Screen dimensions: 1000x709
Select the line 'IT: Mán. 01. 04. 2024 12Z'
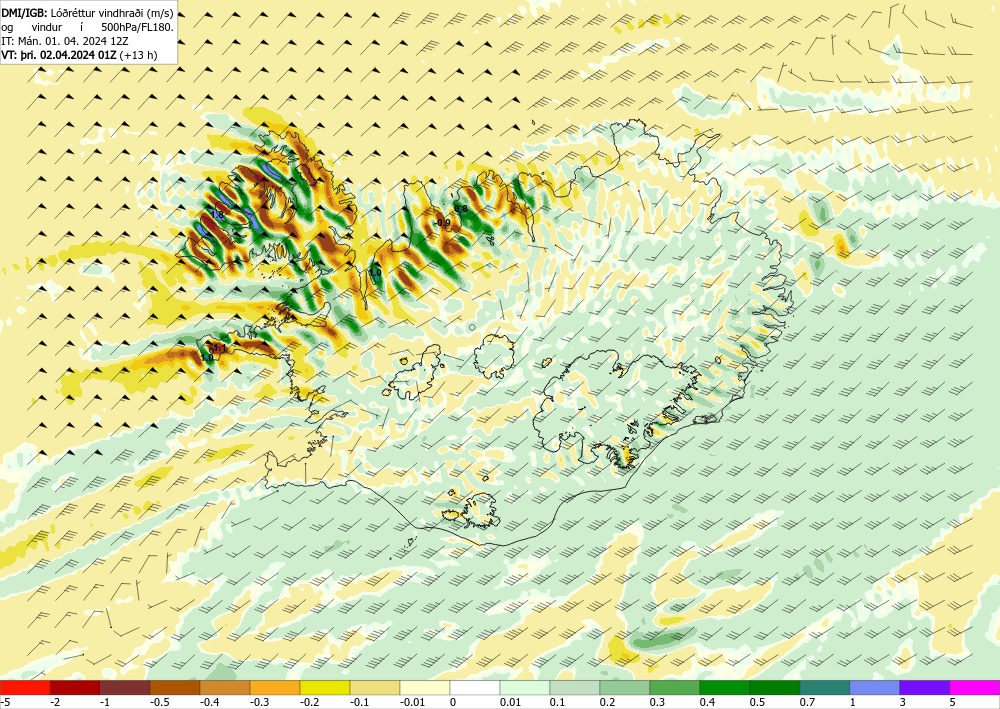(x=65, y=41)
